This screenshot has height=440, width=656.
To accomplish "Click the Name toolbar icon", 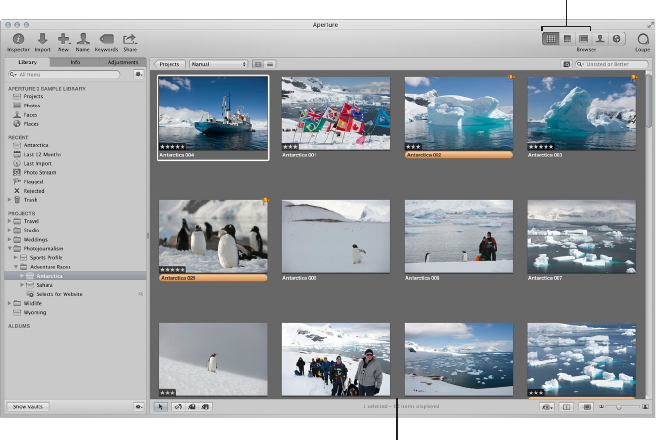I will tap(82, 38).
